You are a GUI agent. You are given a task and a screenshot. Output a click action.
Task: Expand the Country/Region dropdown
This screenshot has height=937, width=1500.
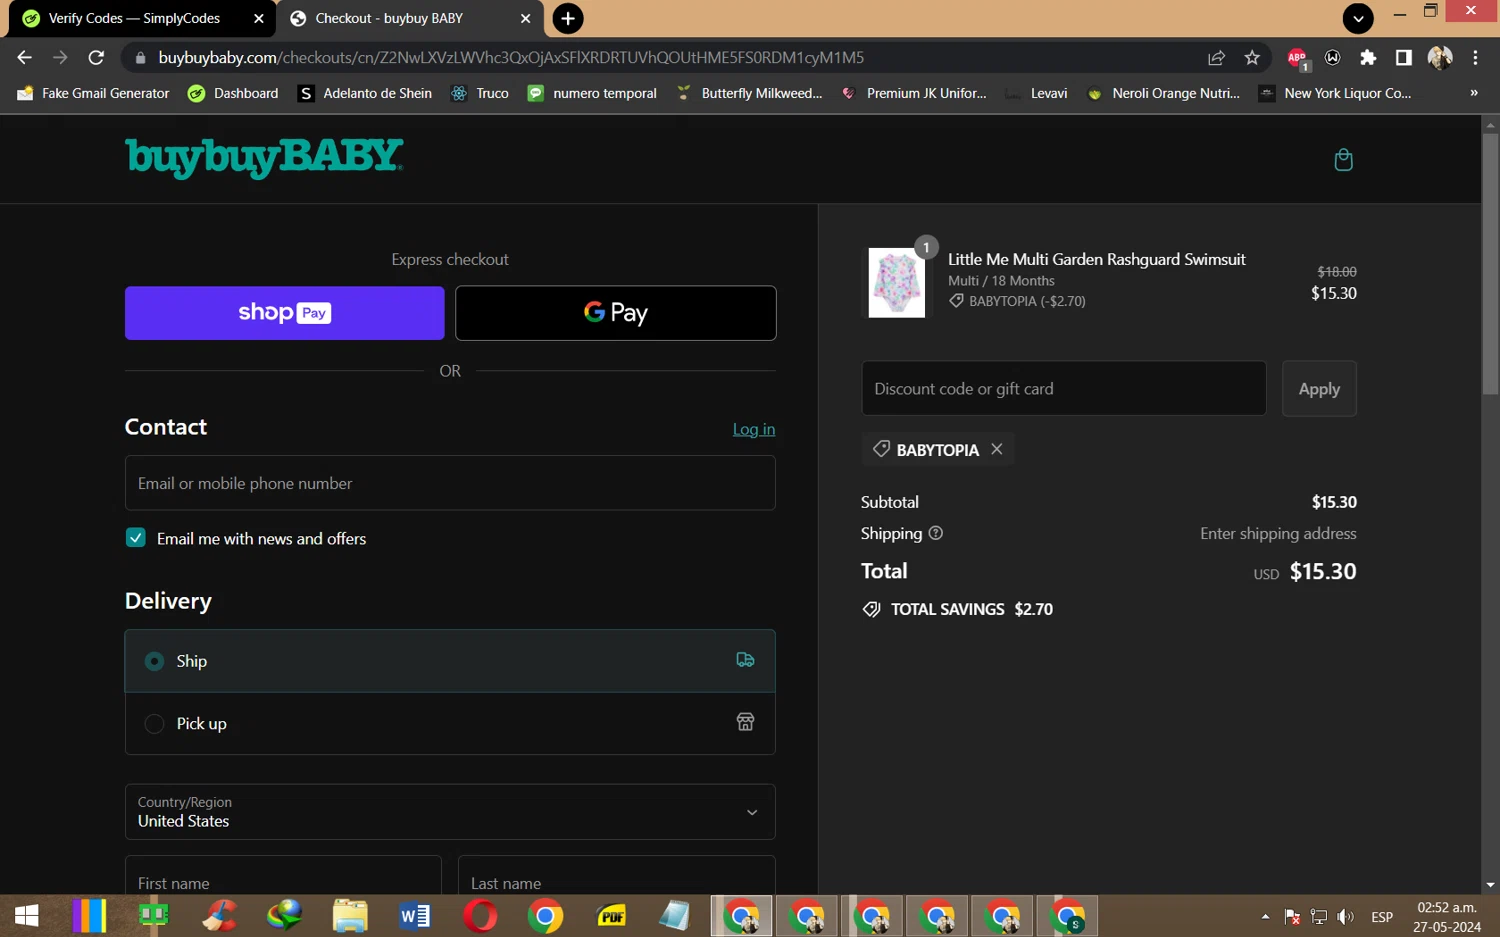pos(450,812)
